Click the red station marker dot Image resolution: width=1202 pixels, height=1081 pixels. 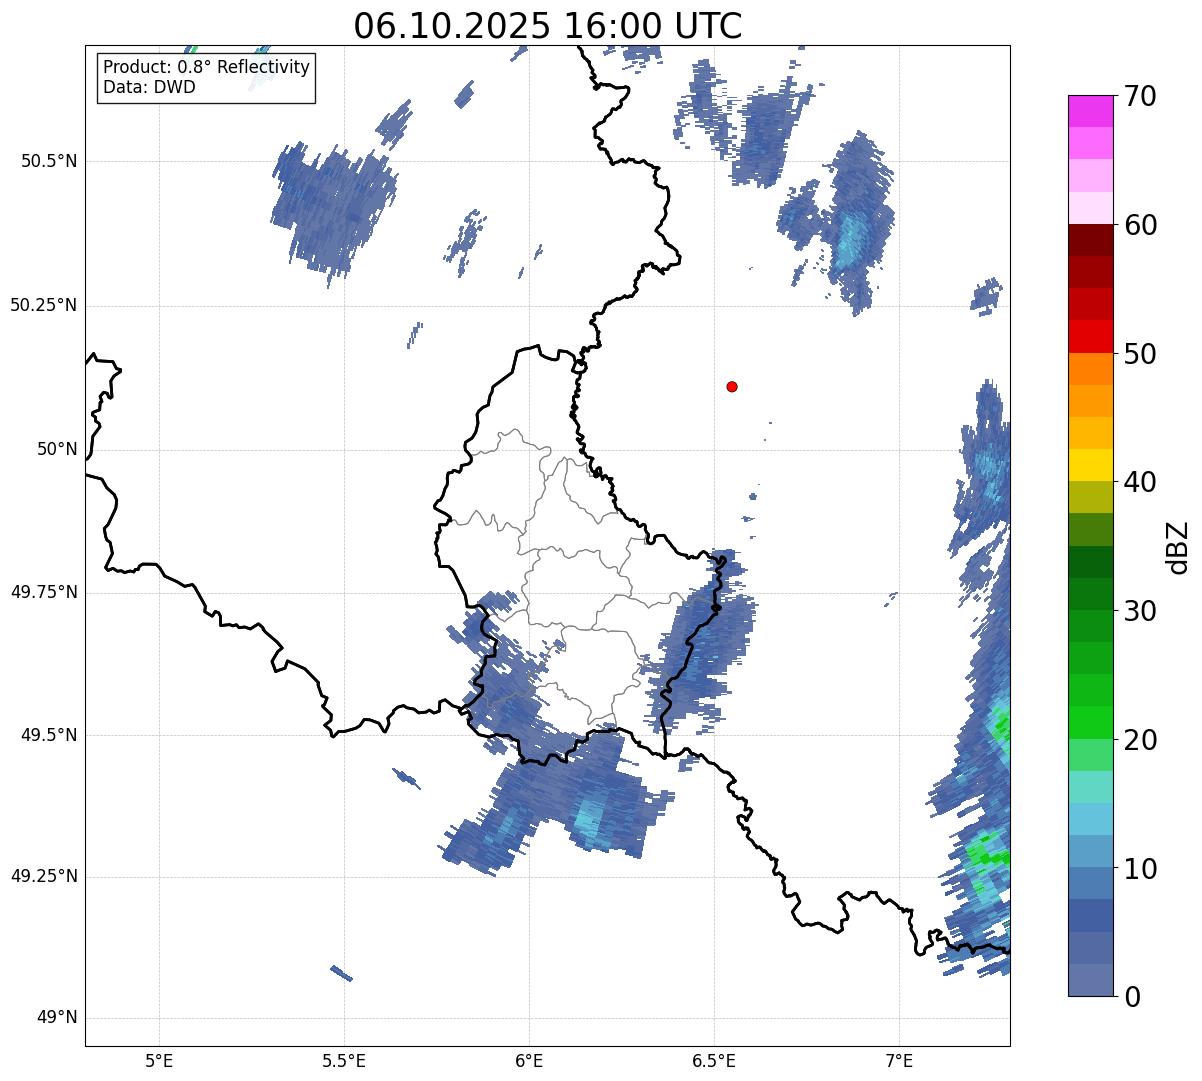pos(732,386)
